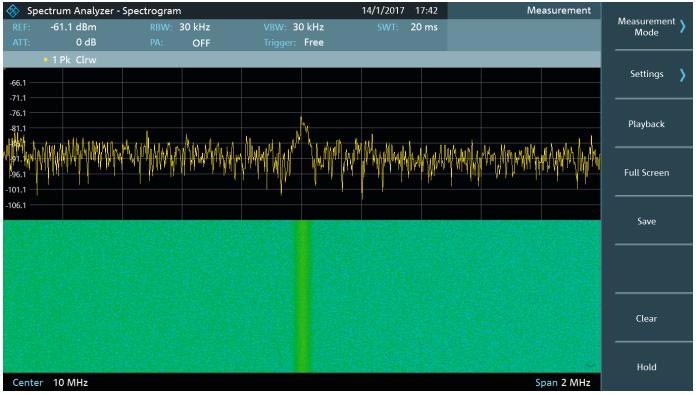Select the green signal band in spectrogram
This screenshot has height=395, width=696.
click(303, 296)
